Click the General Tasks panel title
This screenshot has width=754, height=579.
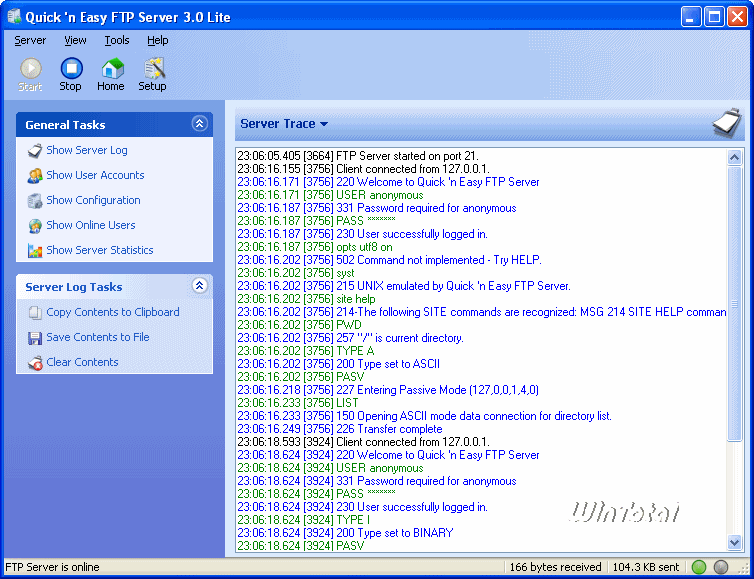65,125
